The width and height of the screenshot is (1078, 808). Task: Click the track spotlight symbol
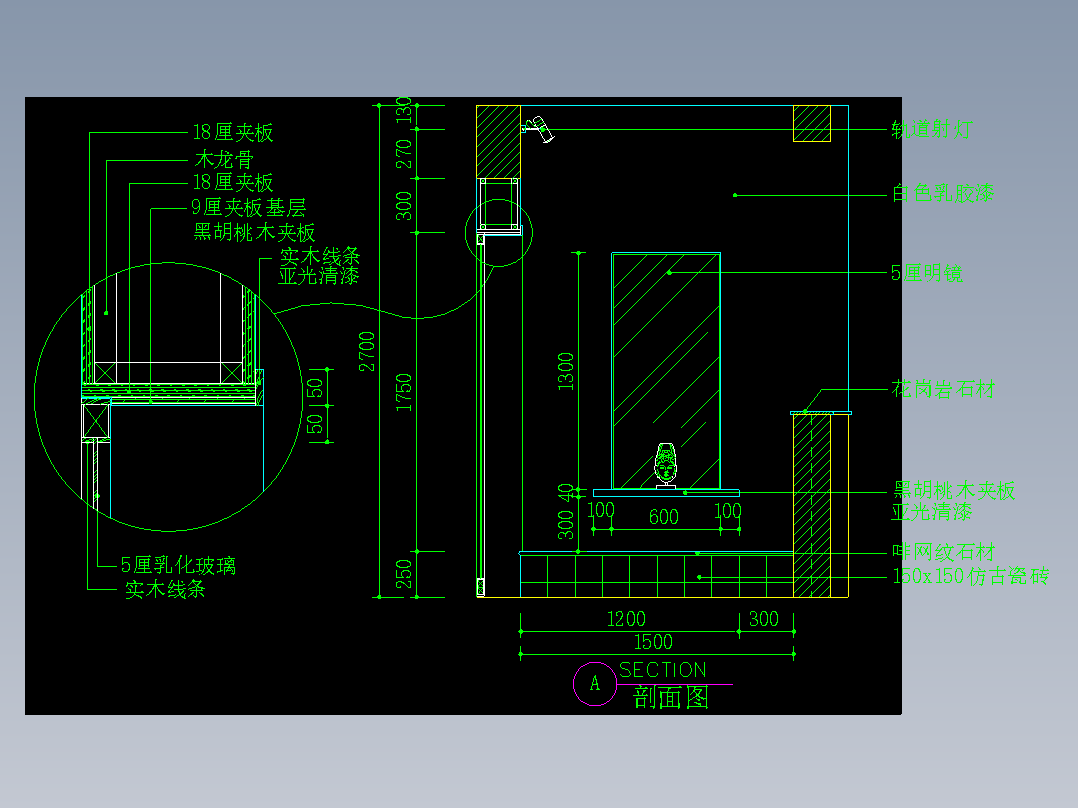tap(539, 129)
